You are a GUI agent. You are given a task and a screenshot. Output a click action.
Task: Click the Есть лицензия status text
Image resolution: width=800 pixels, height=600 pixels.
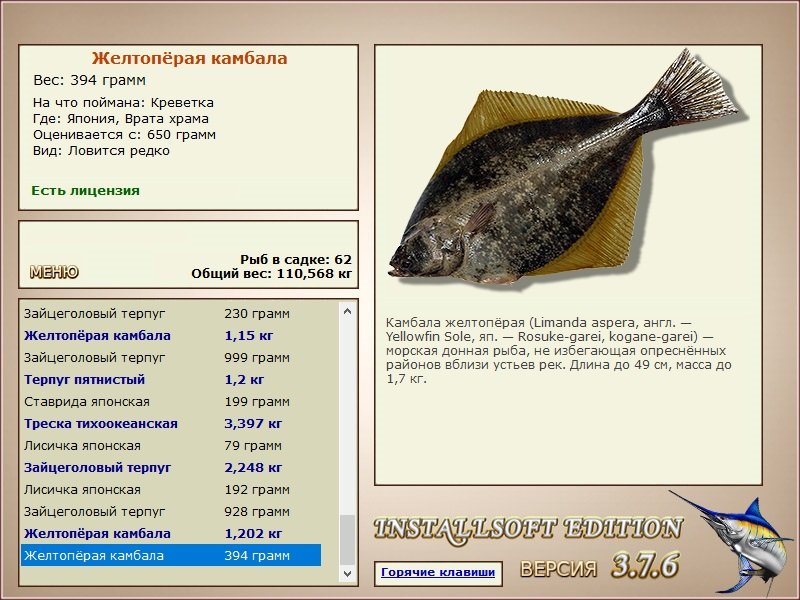(86, 190)
